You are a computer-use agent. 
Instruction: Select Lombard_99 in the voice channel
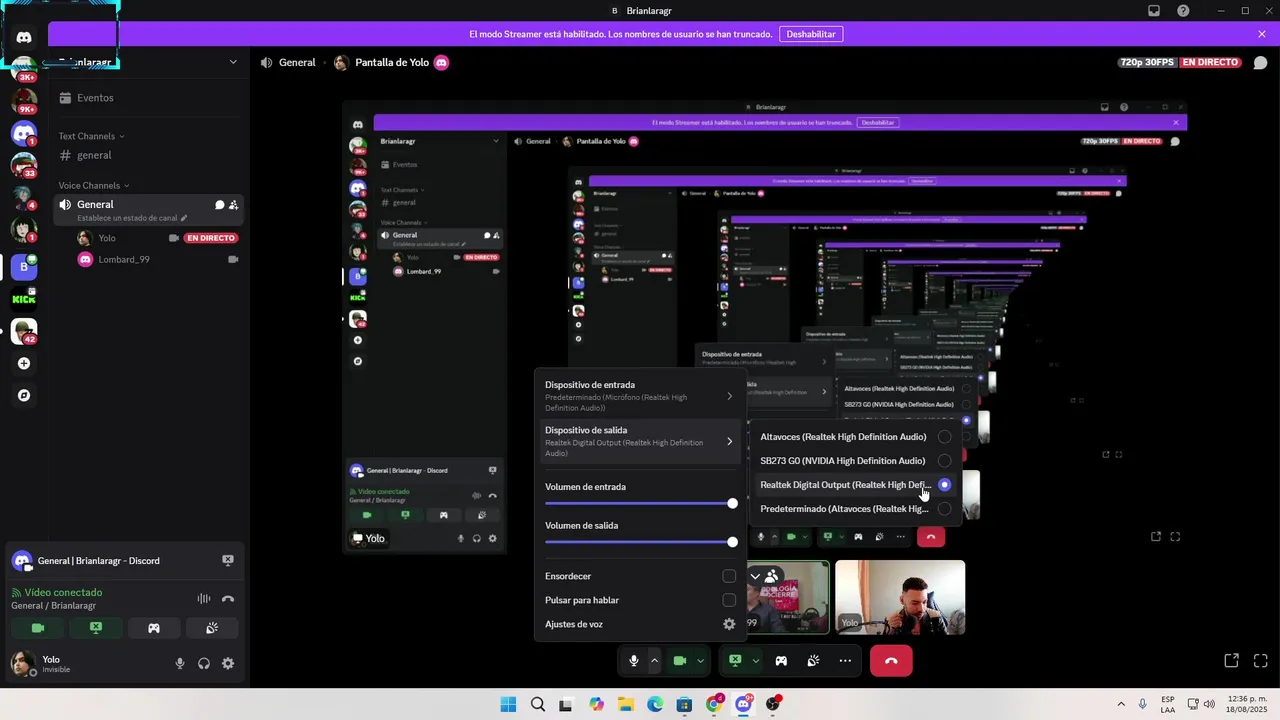(x=160, y=259)
